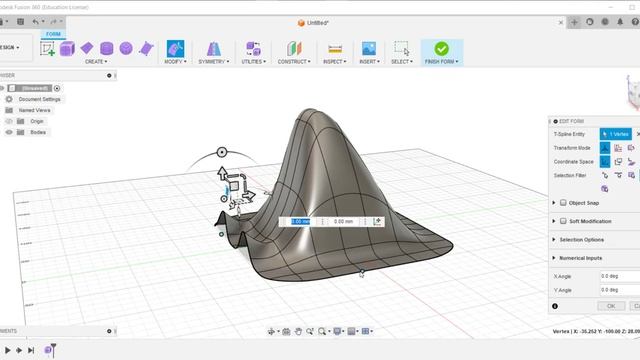The height and width of the screenshot is (360, 640).
Task: Open the CONSTRUCT dropdown menu
Action: (x=294, y=62)
